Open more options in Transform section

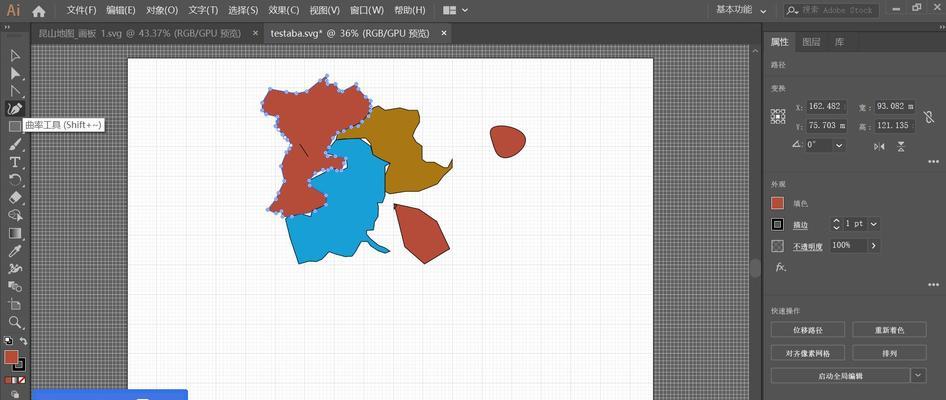(x=933, y=162)
